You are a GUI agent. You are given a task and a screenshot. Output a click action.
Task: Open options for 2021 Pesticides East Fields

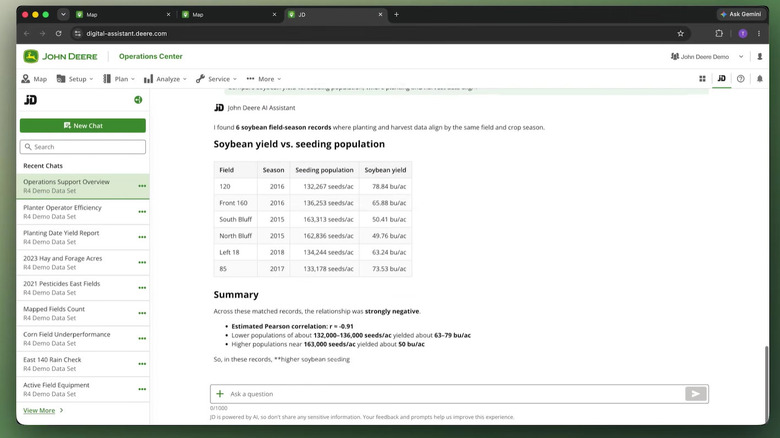142,288
